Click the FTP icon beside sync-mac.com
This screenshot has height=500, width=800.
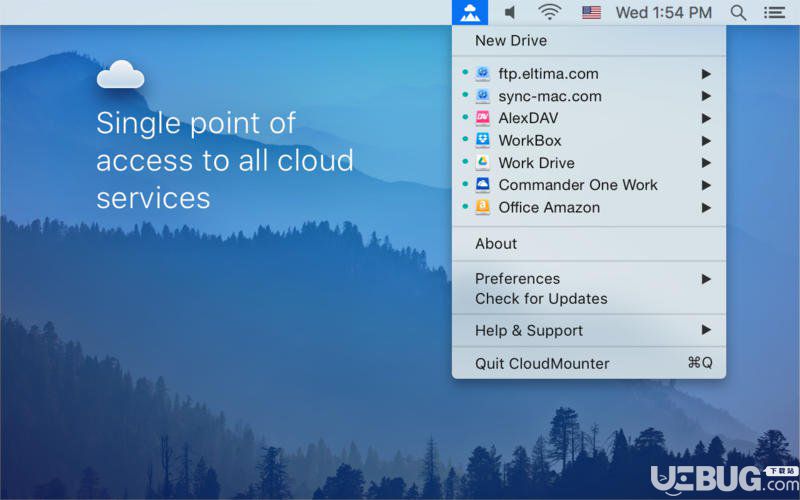483,96
